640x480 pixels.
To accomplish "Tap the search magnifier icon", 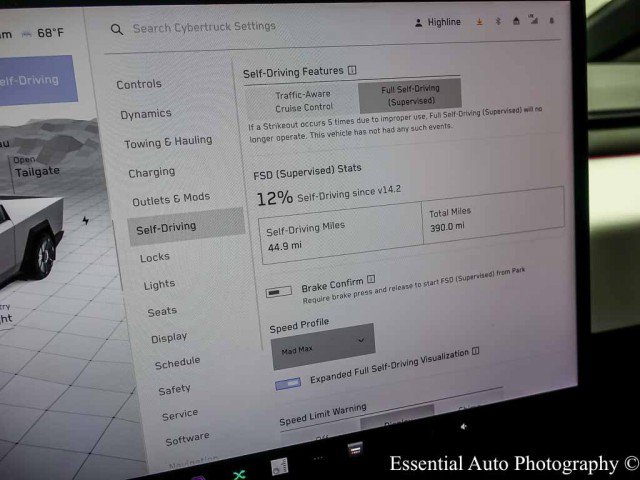I will tap(117, 29).
